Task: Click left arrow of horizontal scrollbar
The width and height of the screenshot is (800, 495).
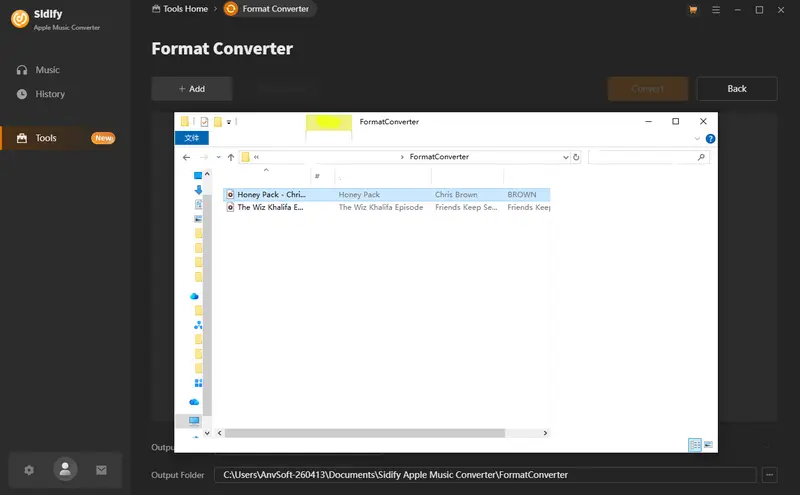Action: point(219,433)
